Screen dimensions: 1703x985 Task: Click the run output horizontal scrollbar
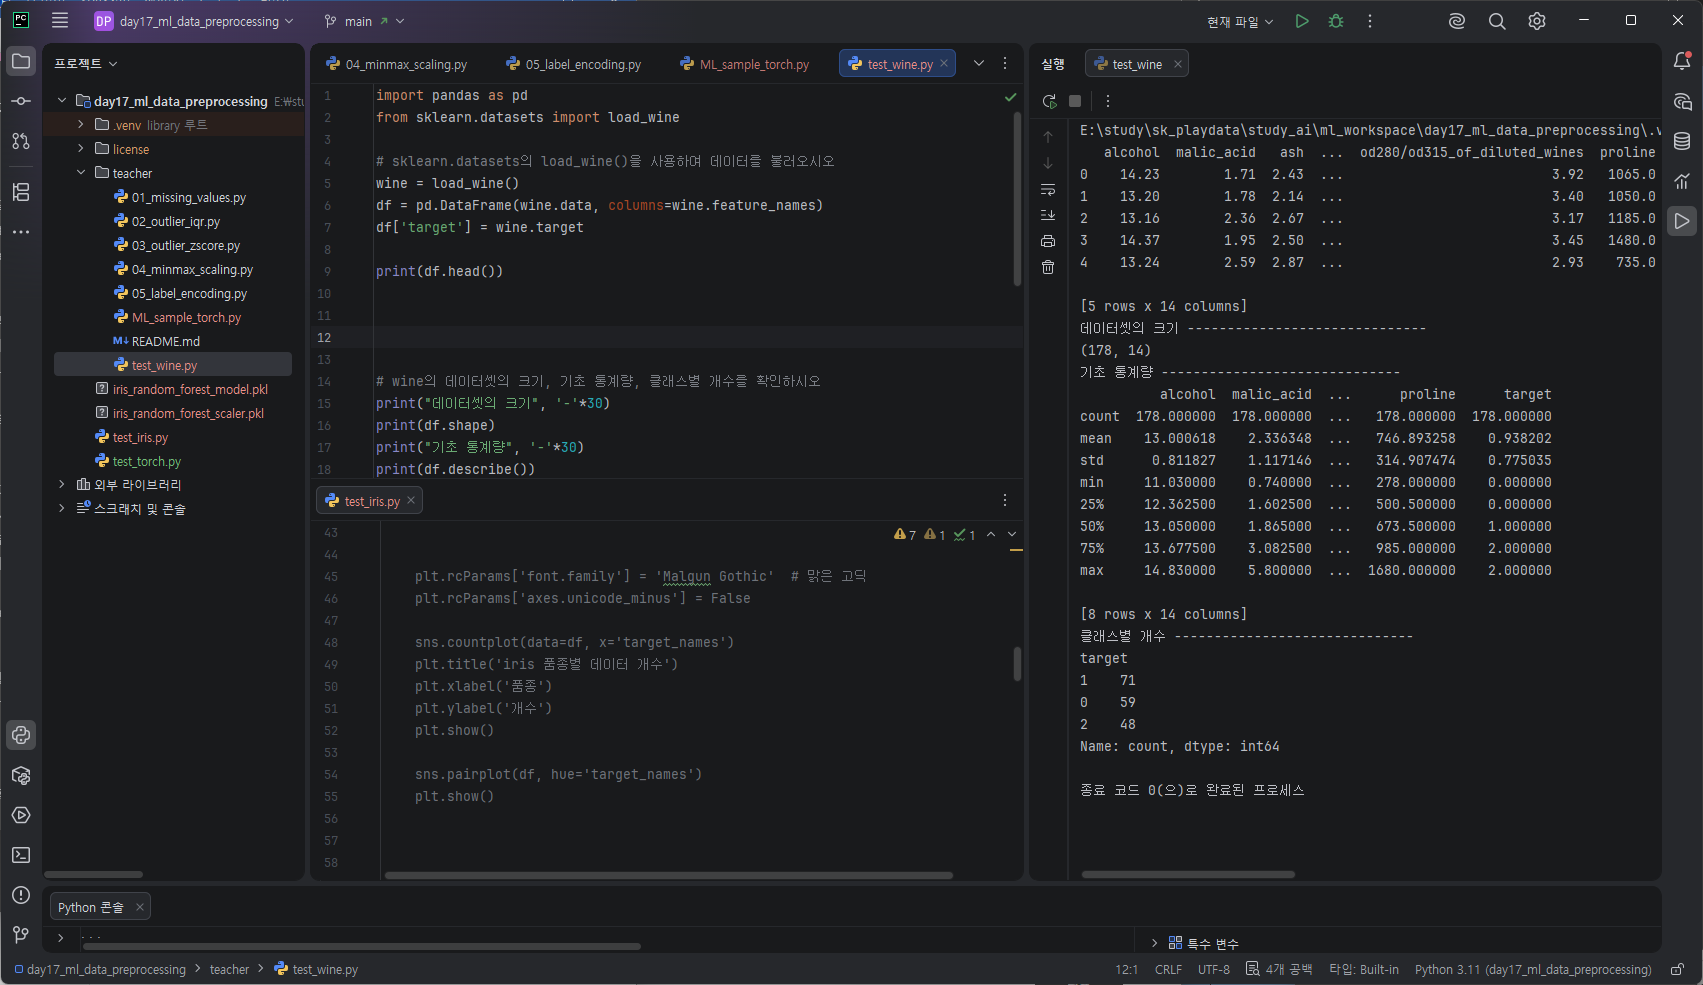(1188, 874)
